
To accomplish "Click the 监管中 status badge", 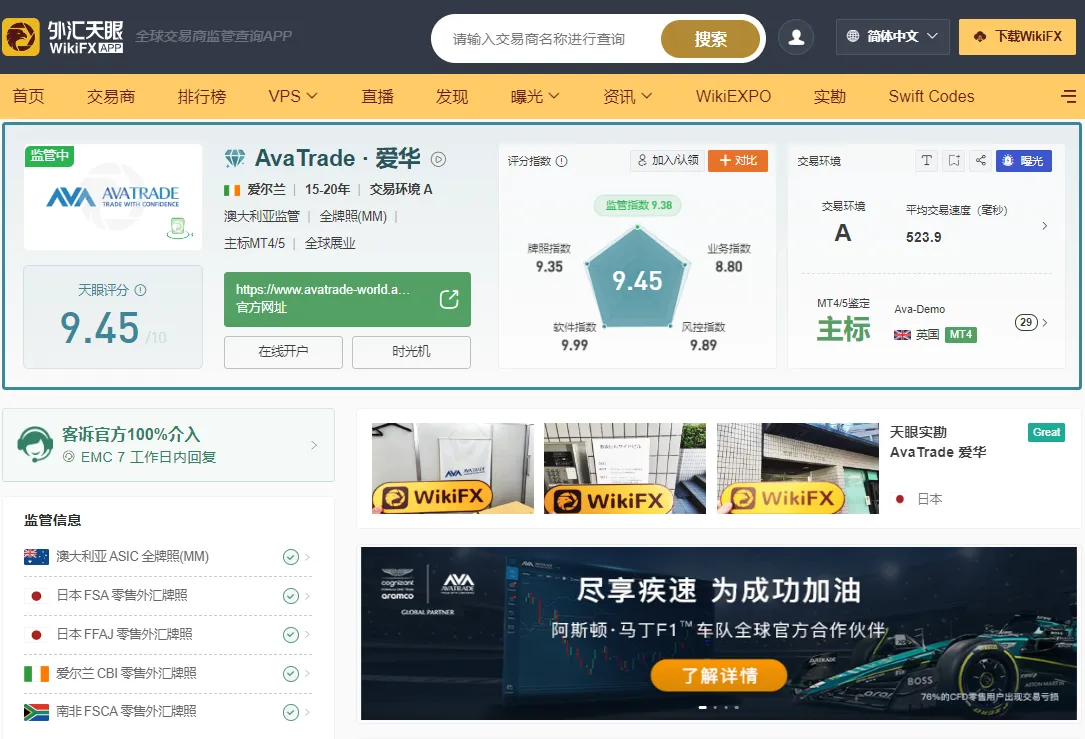I will coord(49,156).
